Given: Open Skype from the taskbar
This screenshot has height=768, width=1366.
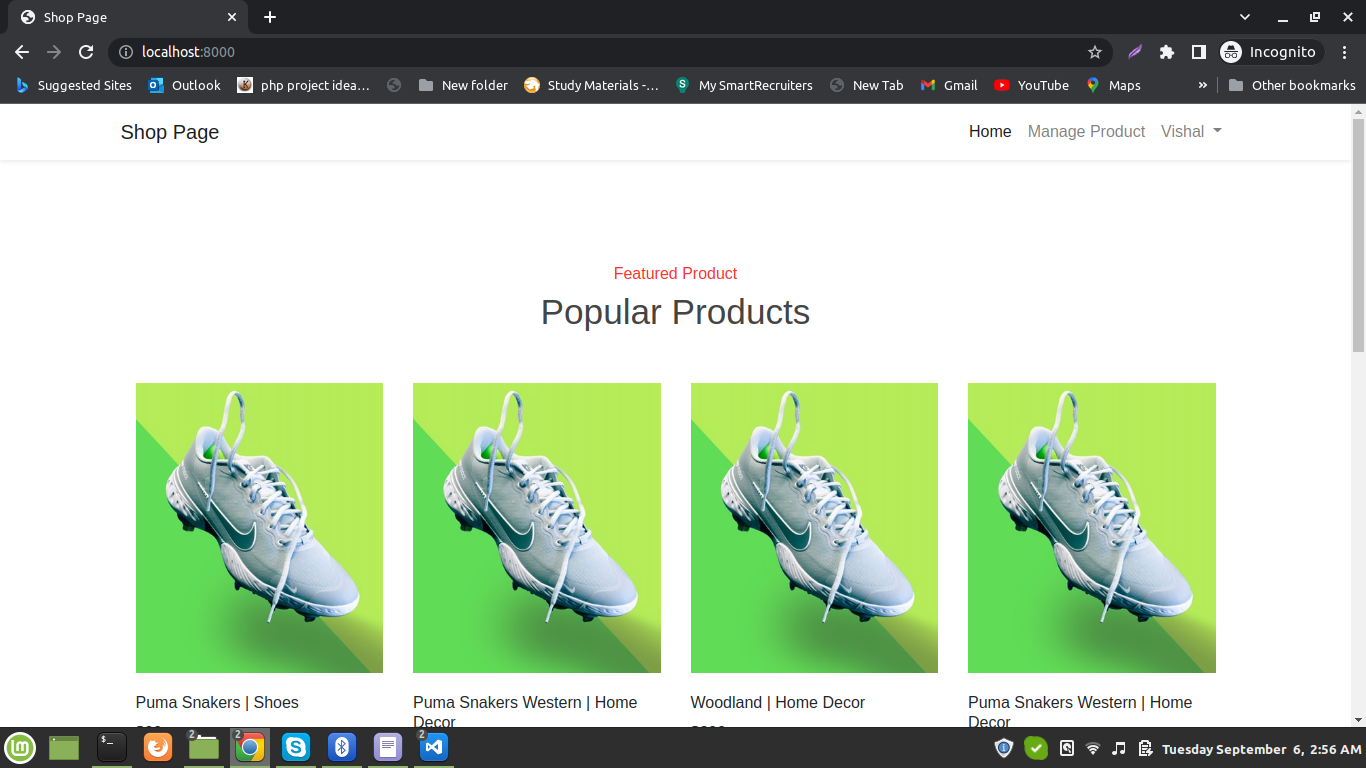Looking at the screenshot, I should click(x=295, y=747).
